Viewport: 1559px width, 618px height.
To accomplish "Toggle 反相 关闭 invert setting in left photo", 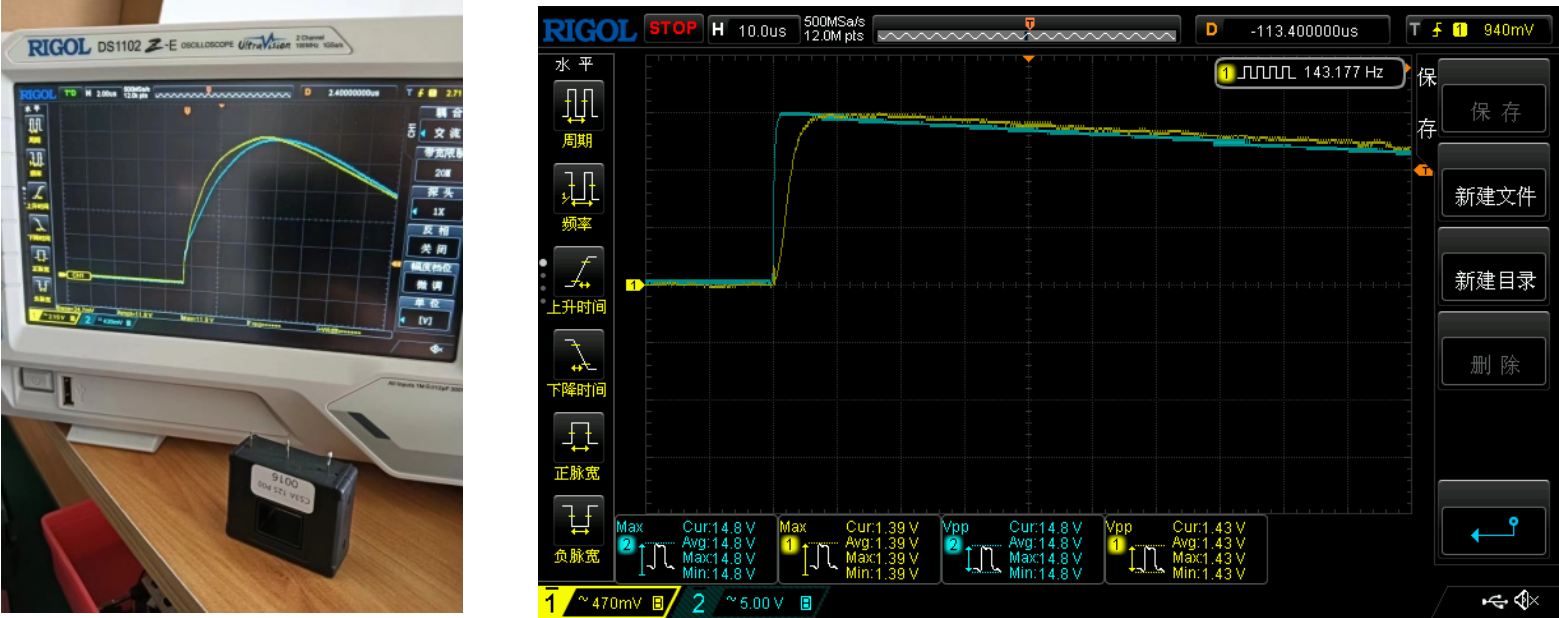I will pyautogui.click(x=435, y=240).
